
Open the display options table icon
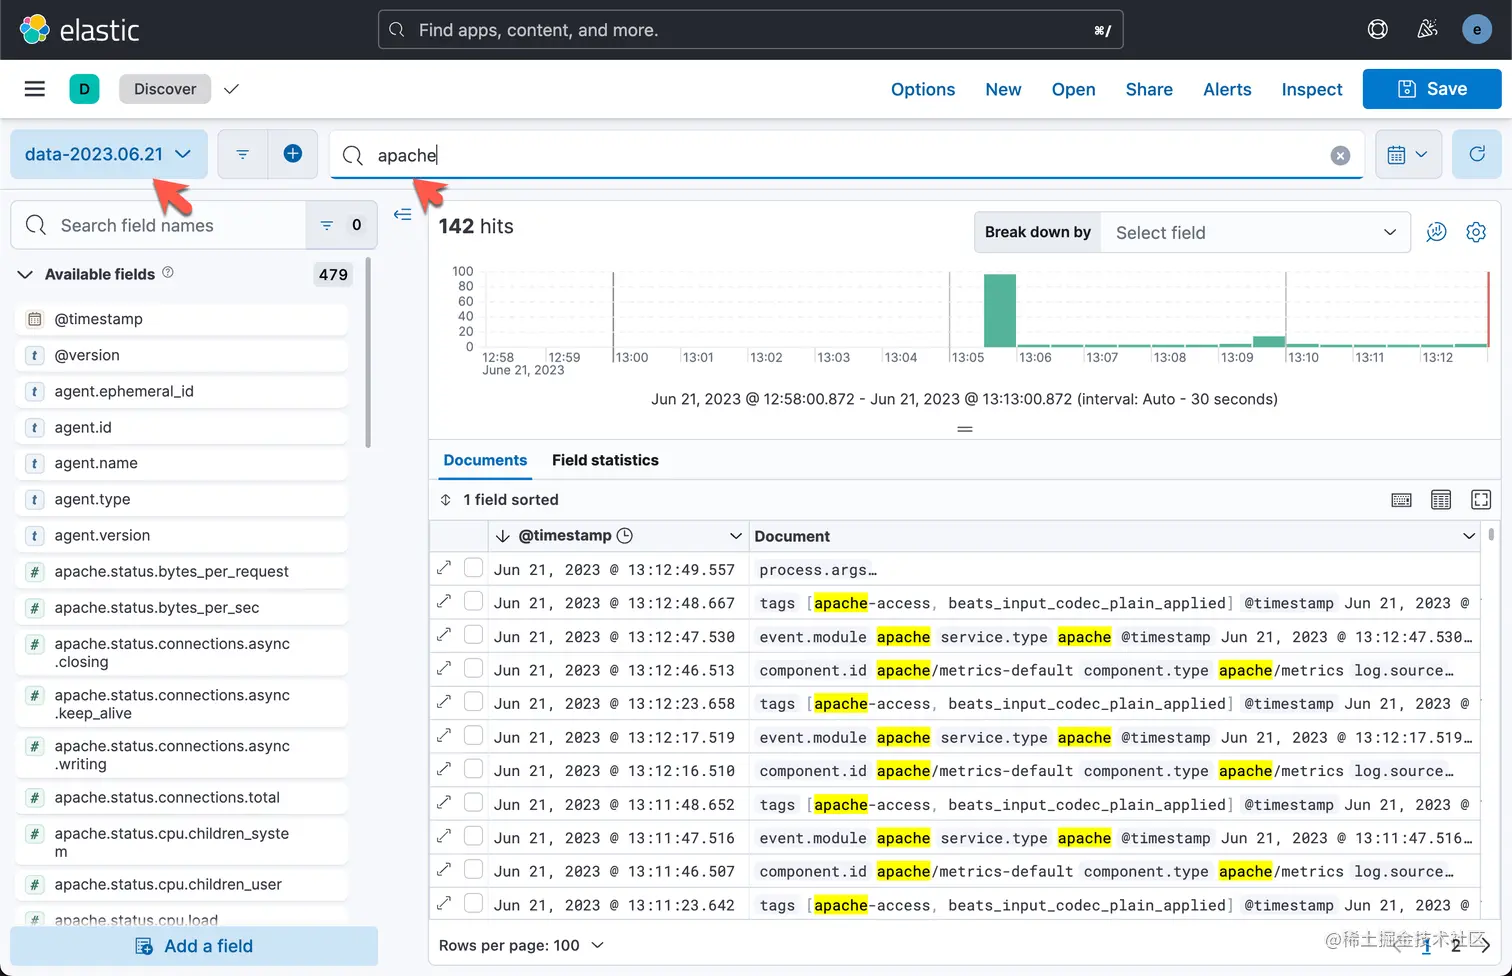point(1441,500)
